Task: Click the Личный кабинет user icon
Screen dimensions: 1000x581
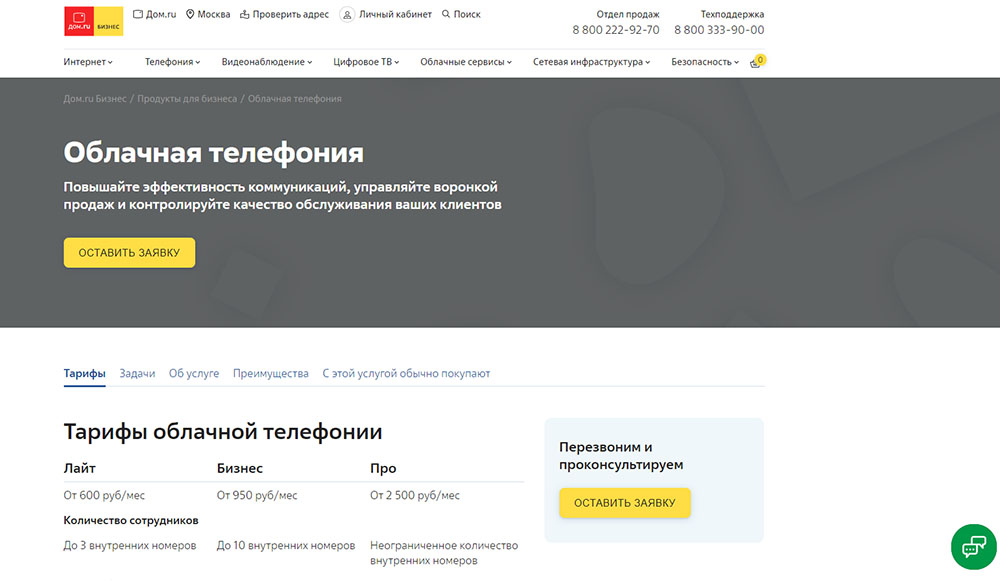Action: 347,15
